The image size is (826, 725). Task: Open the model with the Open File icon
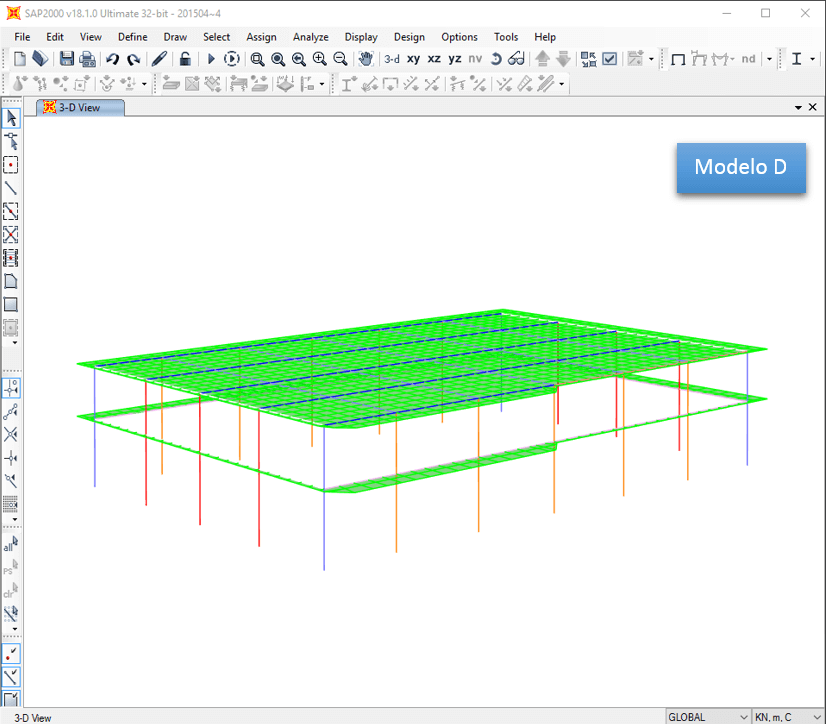coord(39,58)
